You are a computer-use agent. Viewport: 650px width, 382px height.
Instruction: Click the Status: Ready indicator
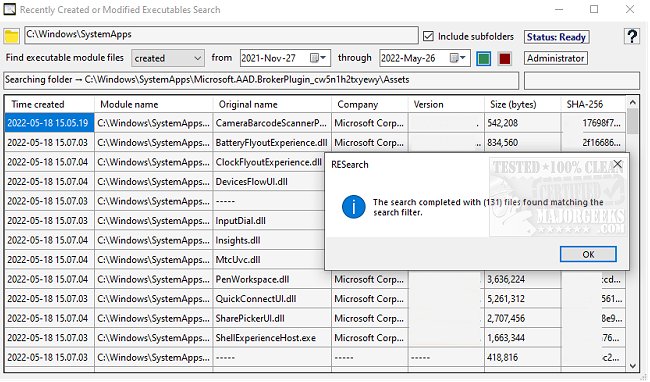click(x=556, y=37)
